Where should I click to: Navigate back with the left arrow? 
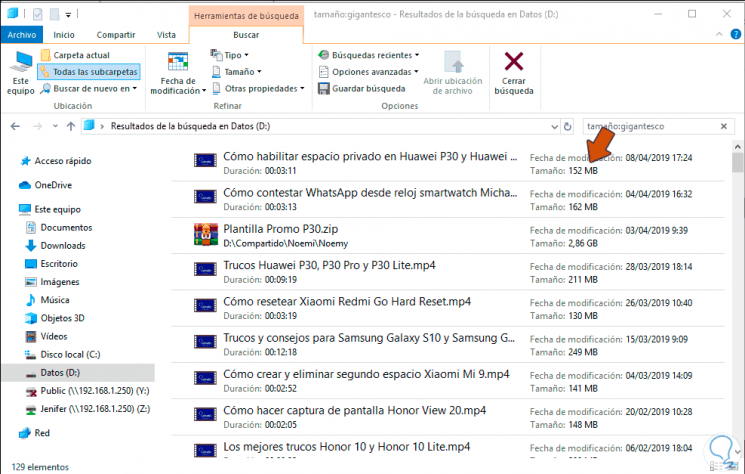coord(15,126)
